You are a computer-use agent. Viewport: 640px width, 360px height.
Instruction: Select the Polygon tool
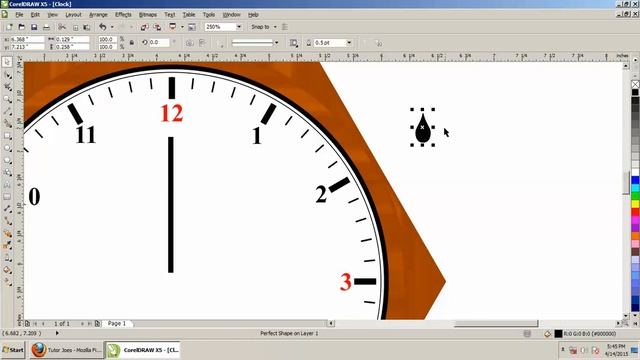click(7, 160)
